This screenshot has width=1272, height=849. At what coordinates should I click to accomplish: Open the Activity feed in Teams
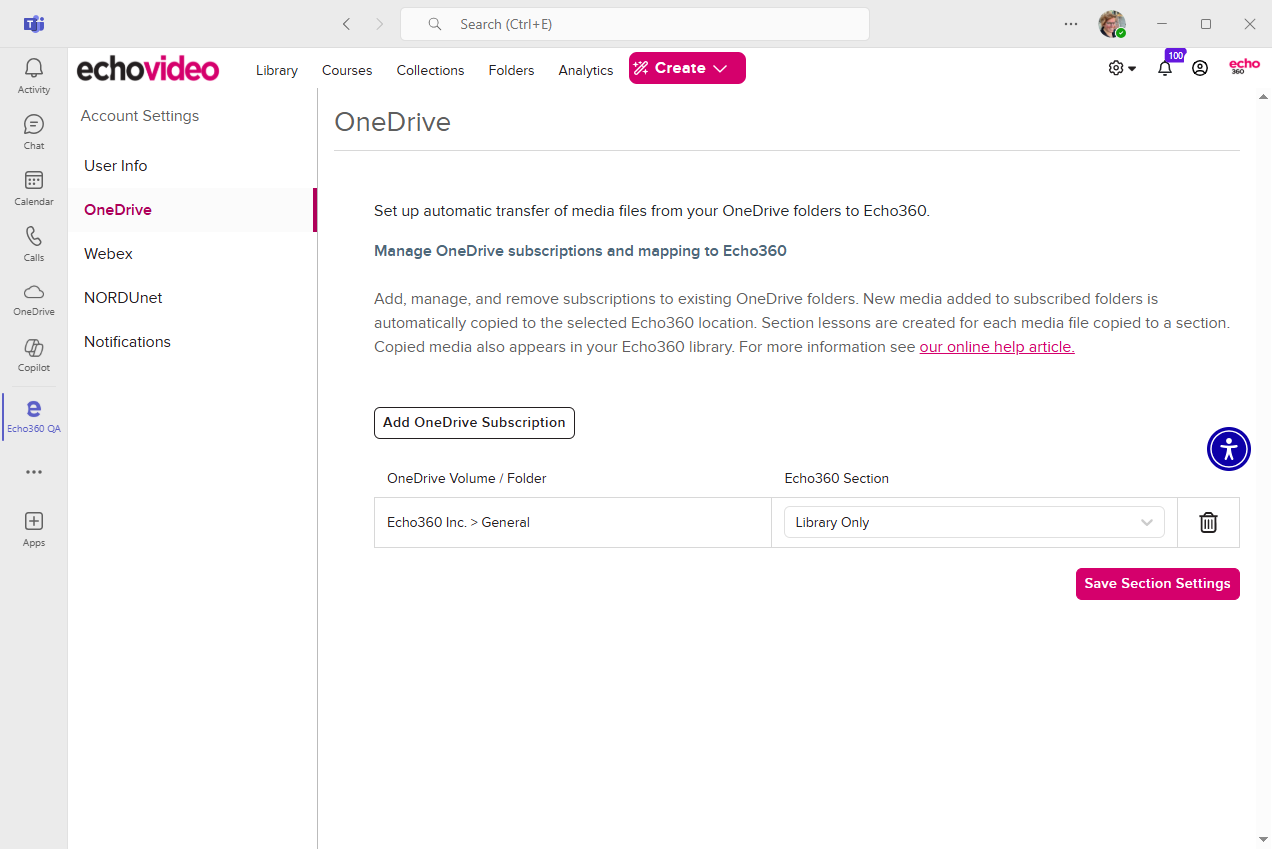pyautogui.click(x=34, y=76)
